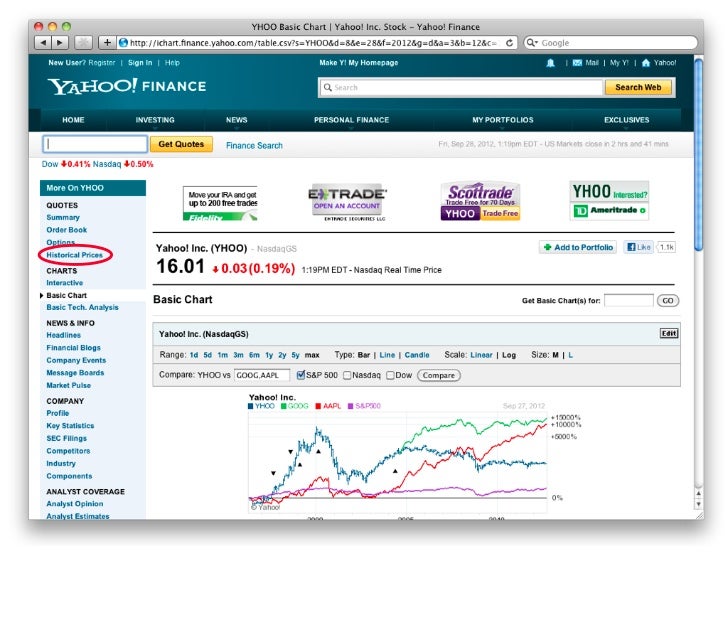
Task: Open the Historical Prices link
Action: coord(74,255)
